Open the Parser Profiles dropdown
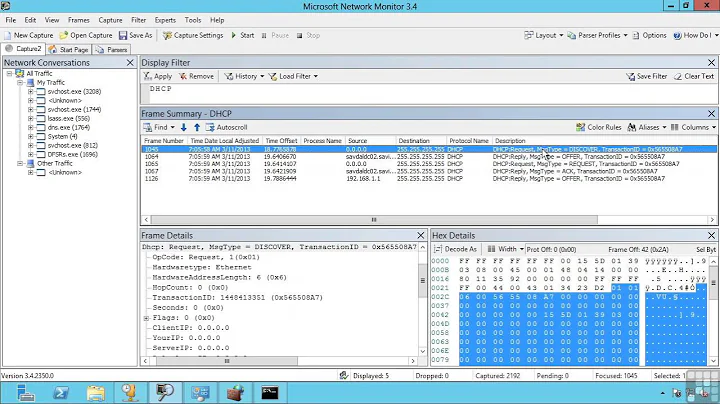 pyautogui.click(x=597, y=35)
